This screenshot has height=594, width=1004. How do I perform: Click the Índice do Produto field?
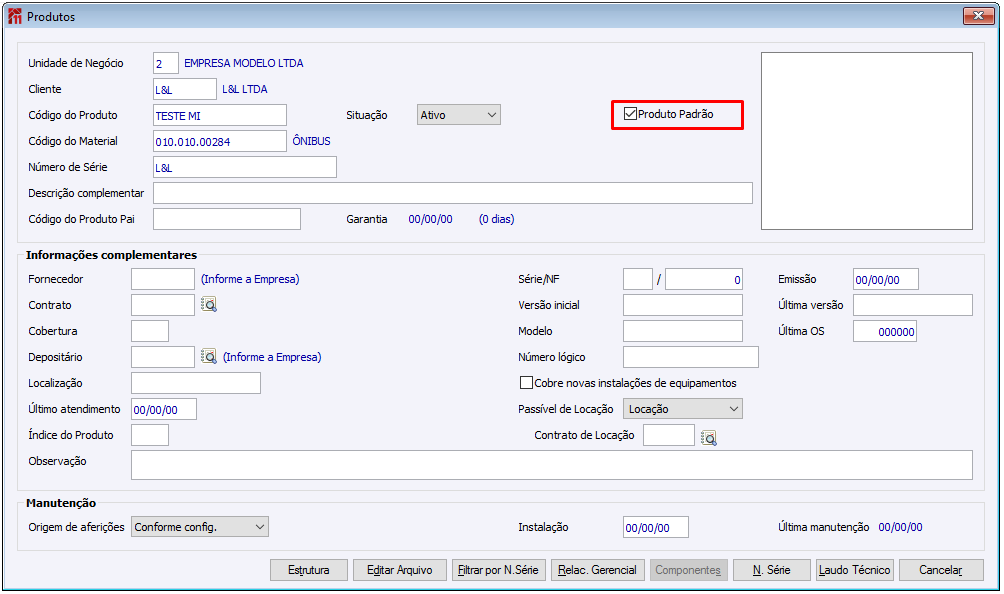coord(150,435)
